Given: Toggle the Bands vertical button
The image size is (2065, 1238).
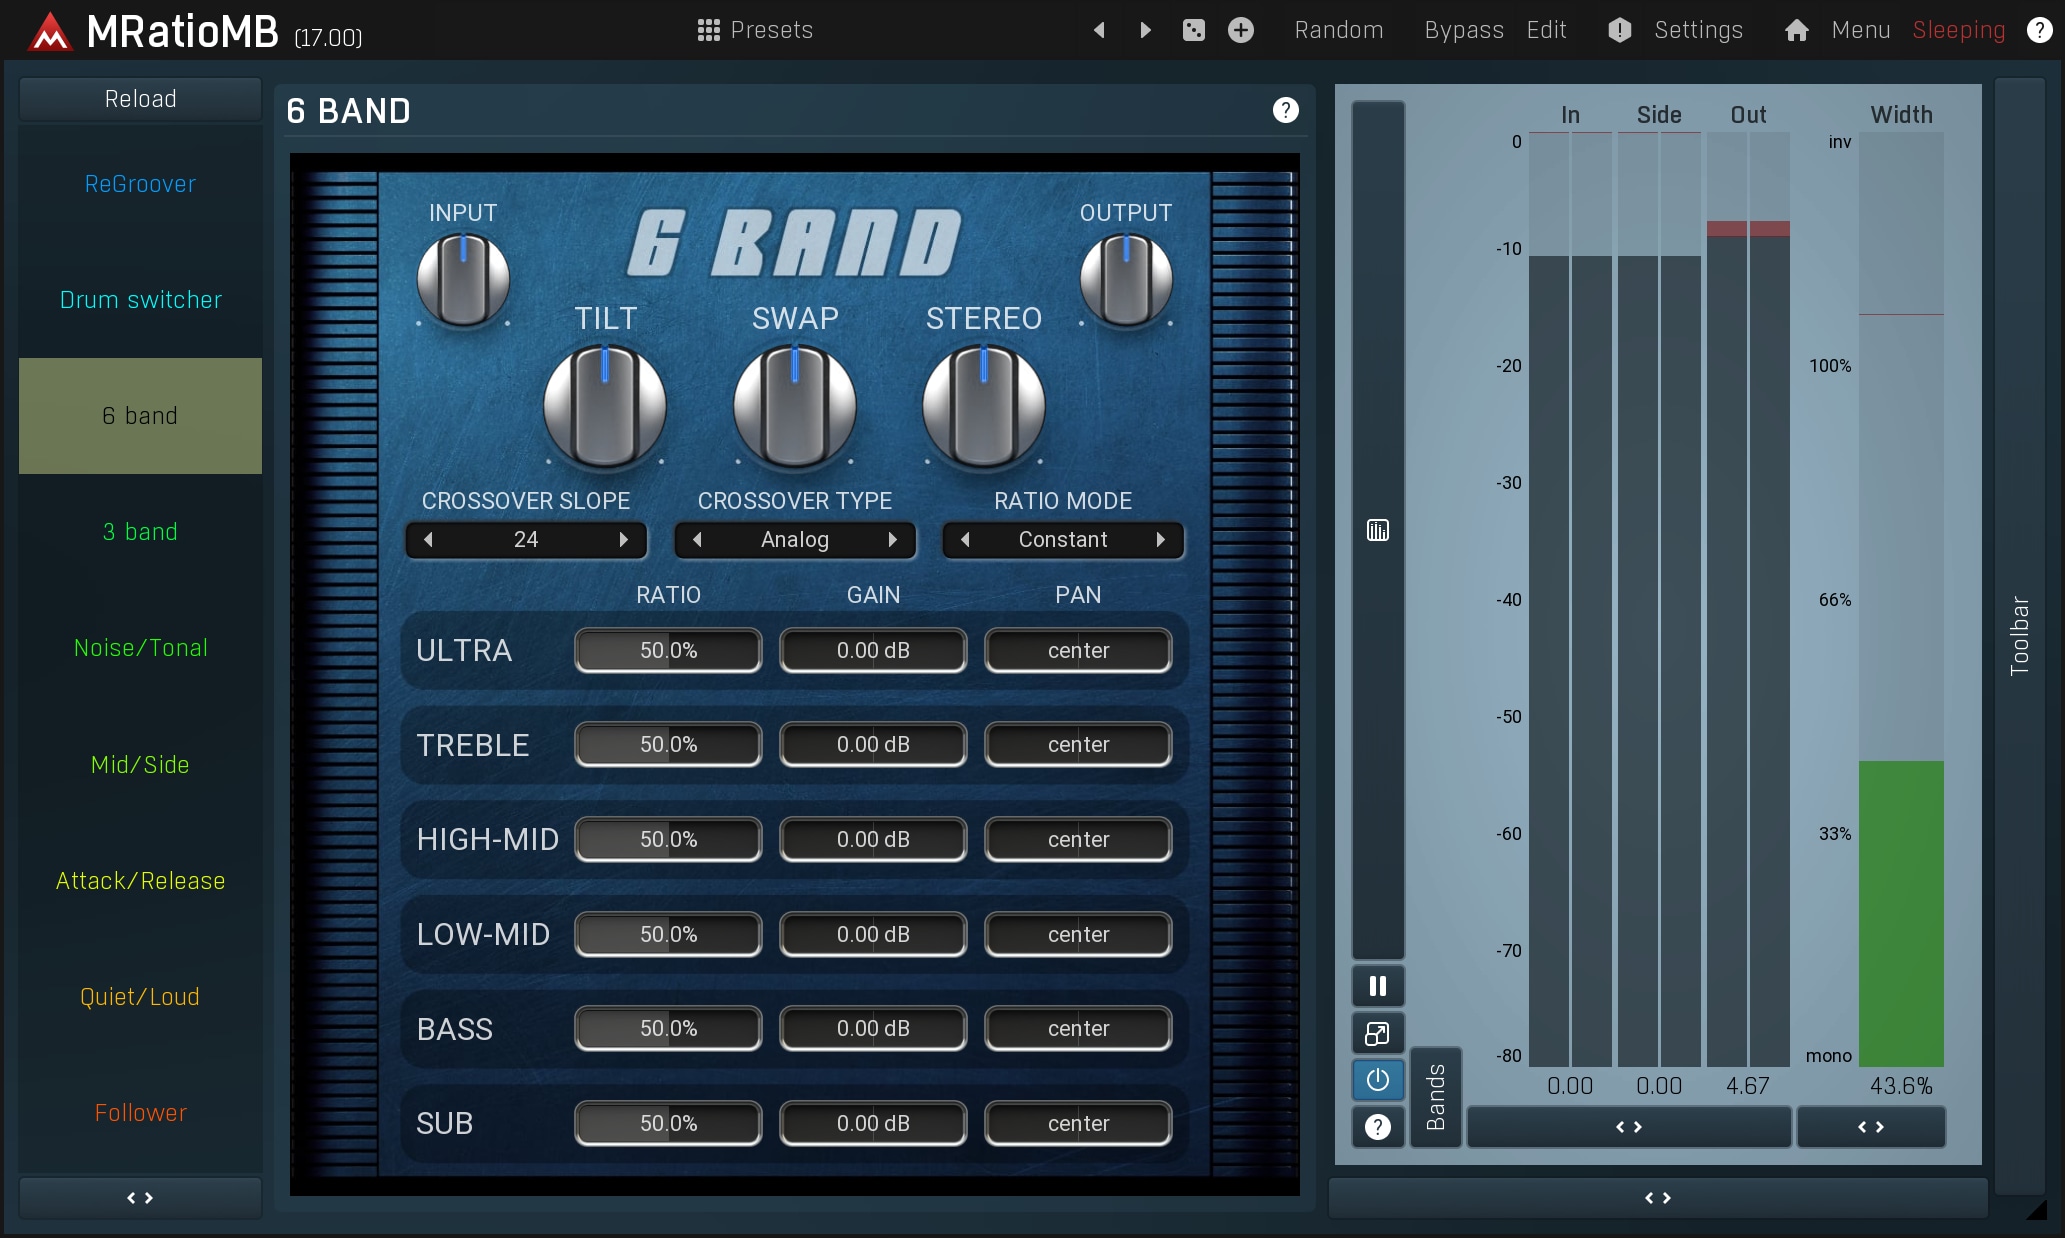Looking at the screenshot, I should coord(1435,1097).
